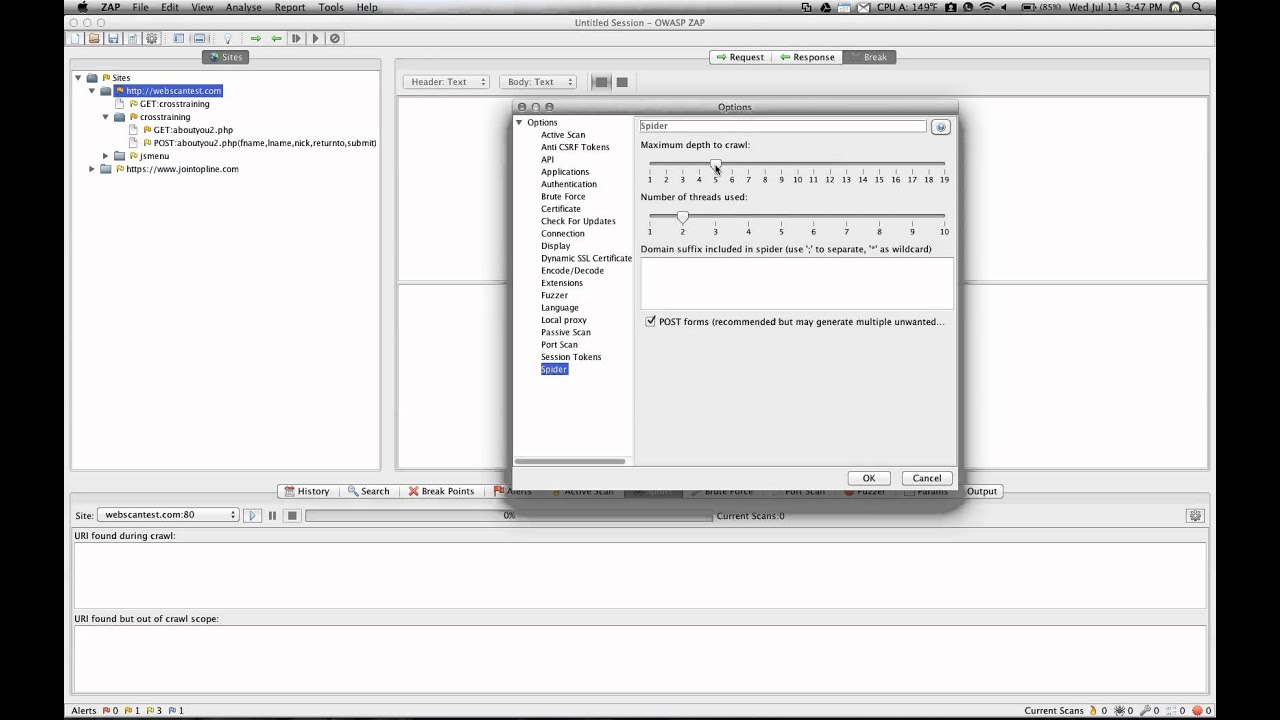Click the Session Properties toolbar icon
Screen dimensions: 1280x720
(x=132, y=38)
